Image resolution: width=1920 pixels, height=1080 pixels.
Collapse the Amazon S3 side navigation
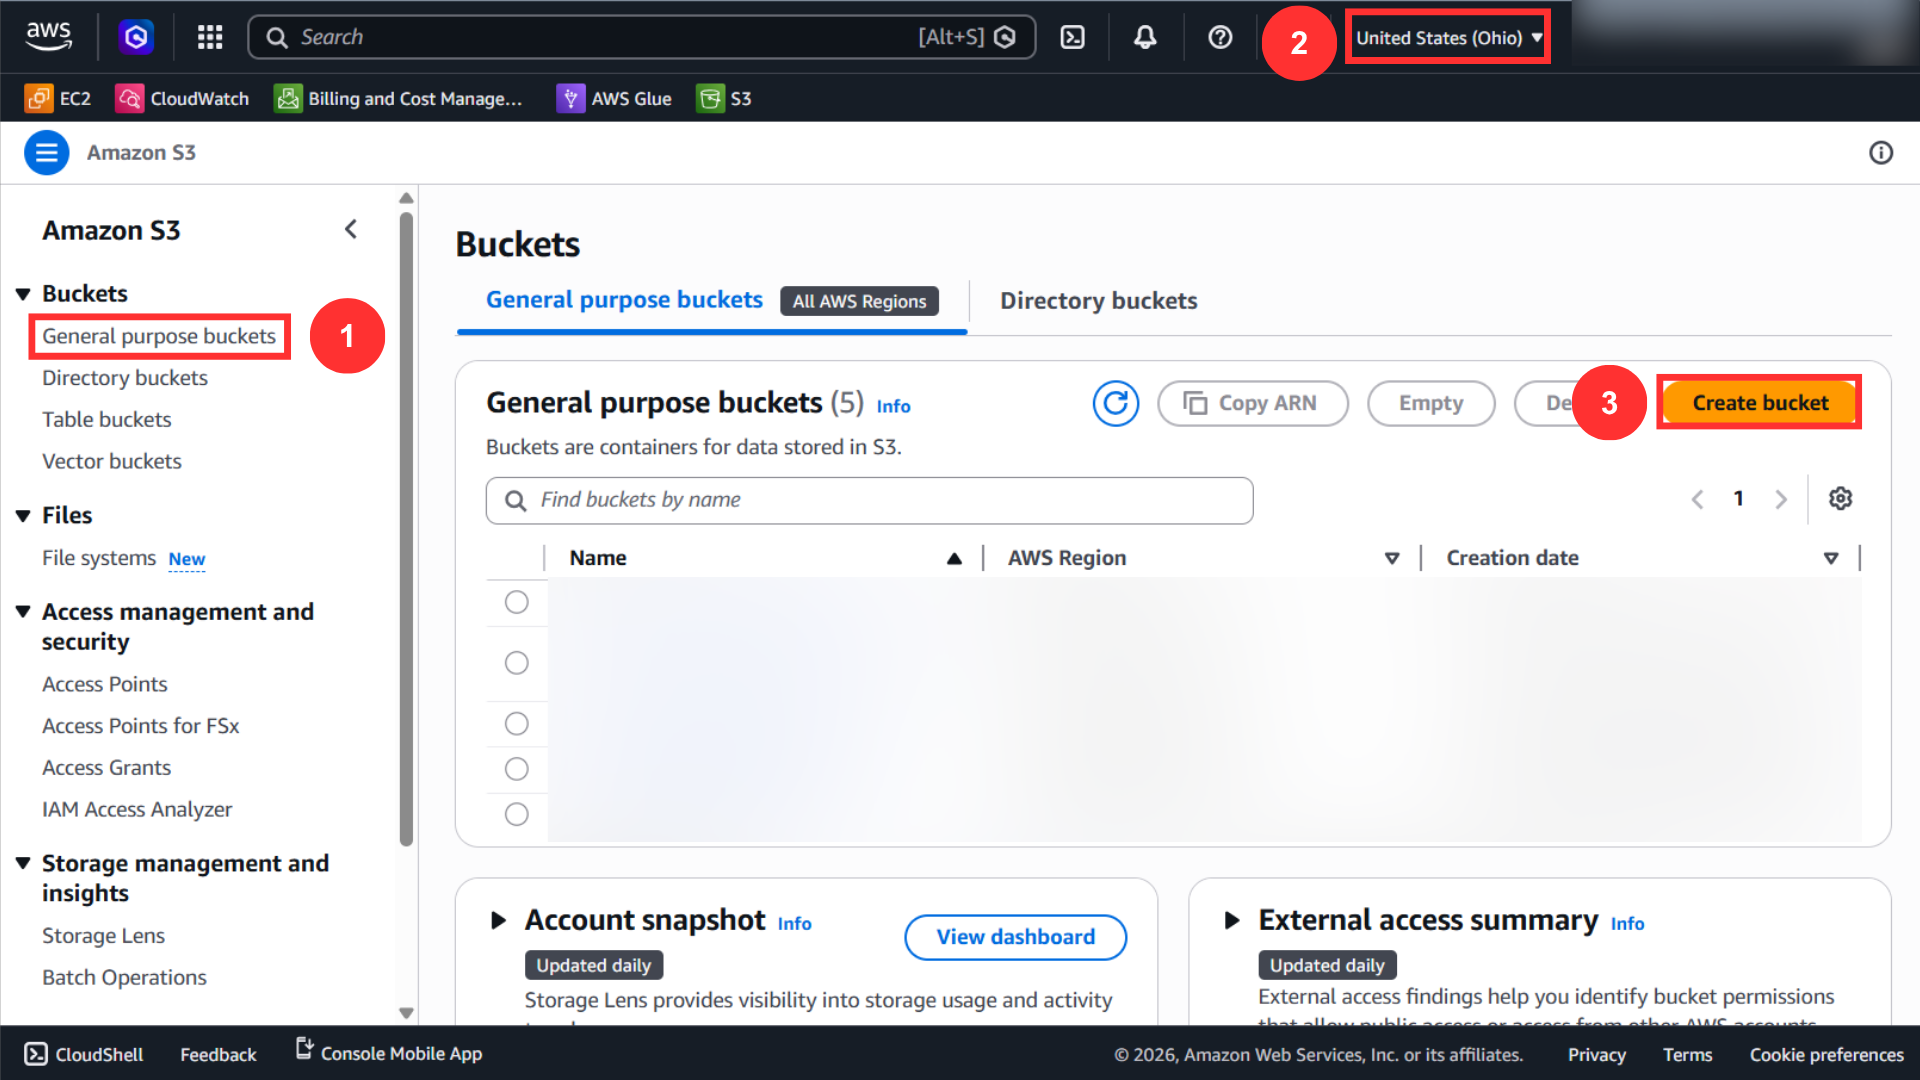point(351,230)
